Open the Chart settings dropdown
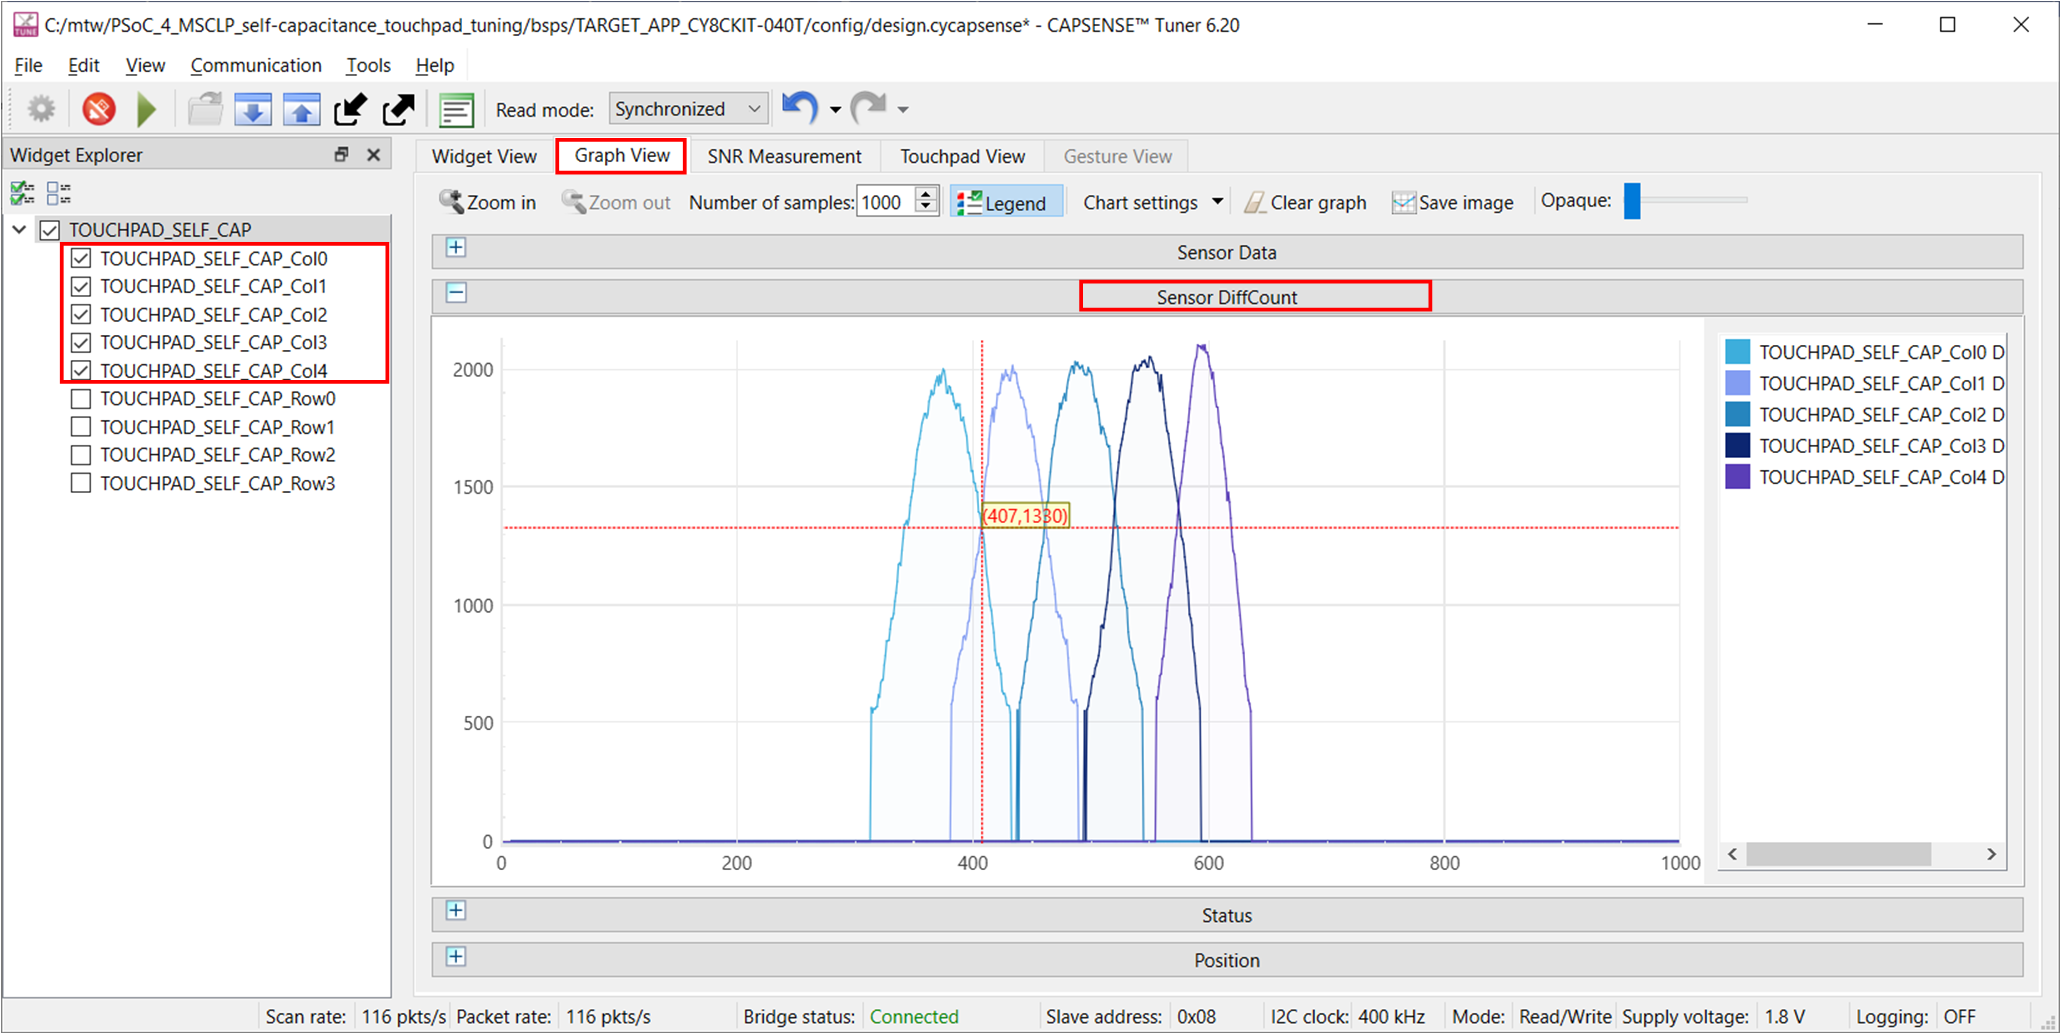 pyautogui.click(x=1153, y=202)
